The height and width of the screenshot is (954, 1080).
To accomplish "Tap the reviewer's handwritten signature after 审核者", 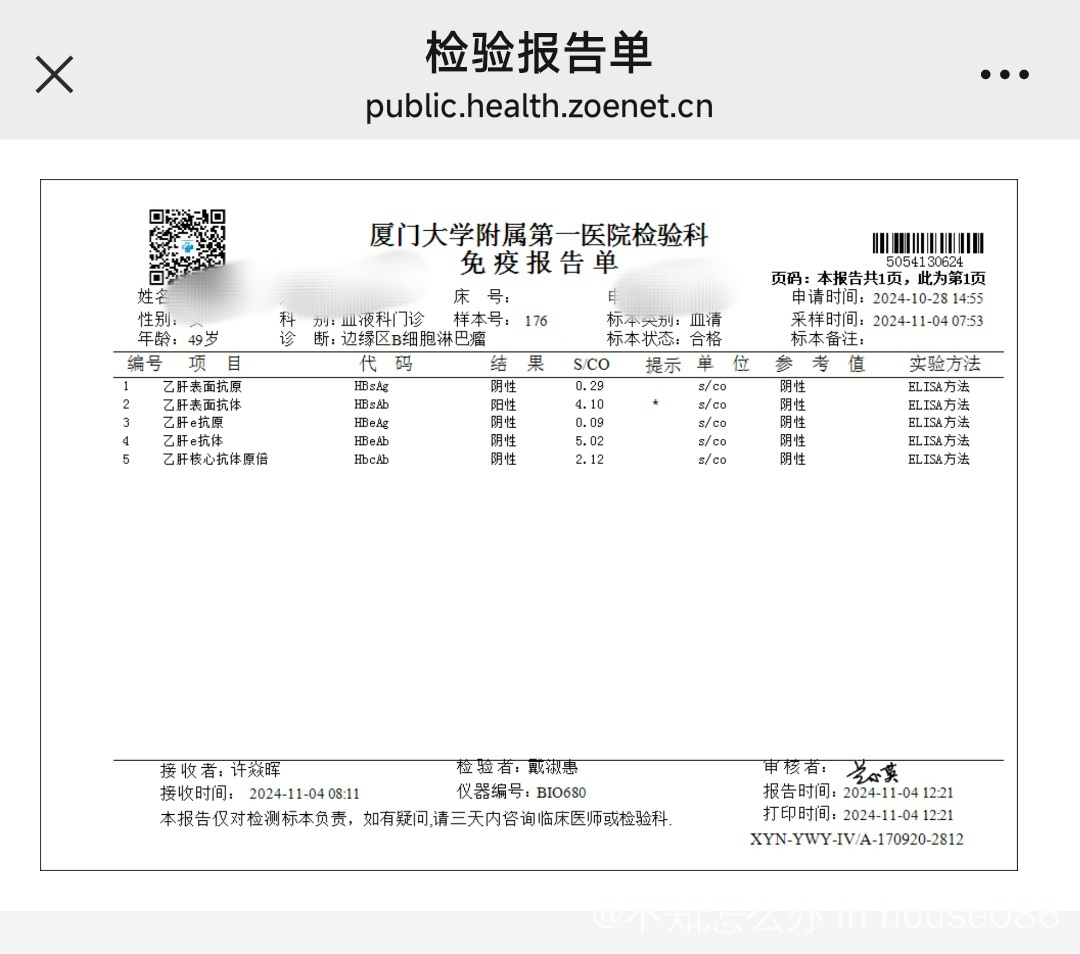I will [872, 771].
